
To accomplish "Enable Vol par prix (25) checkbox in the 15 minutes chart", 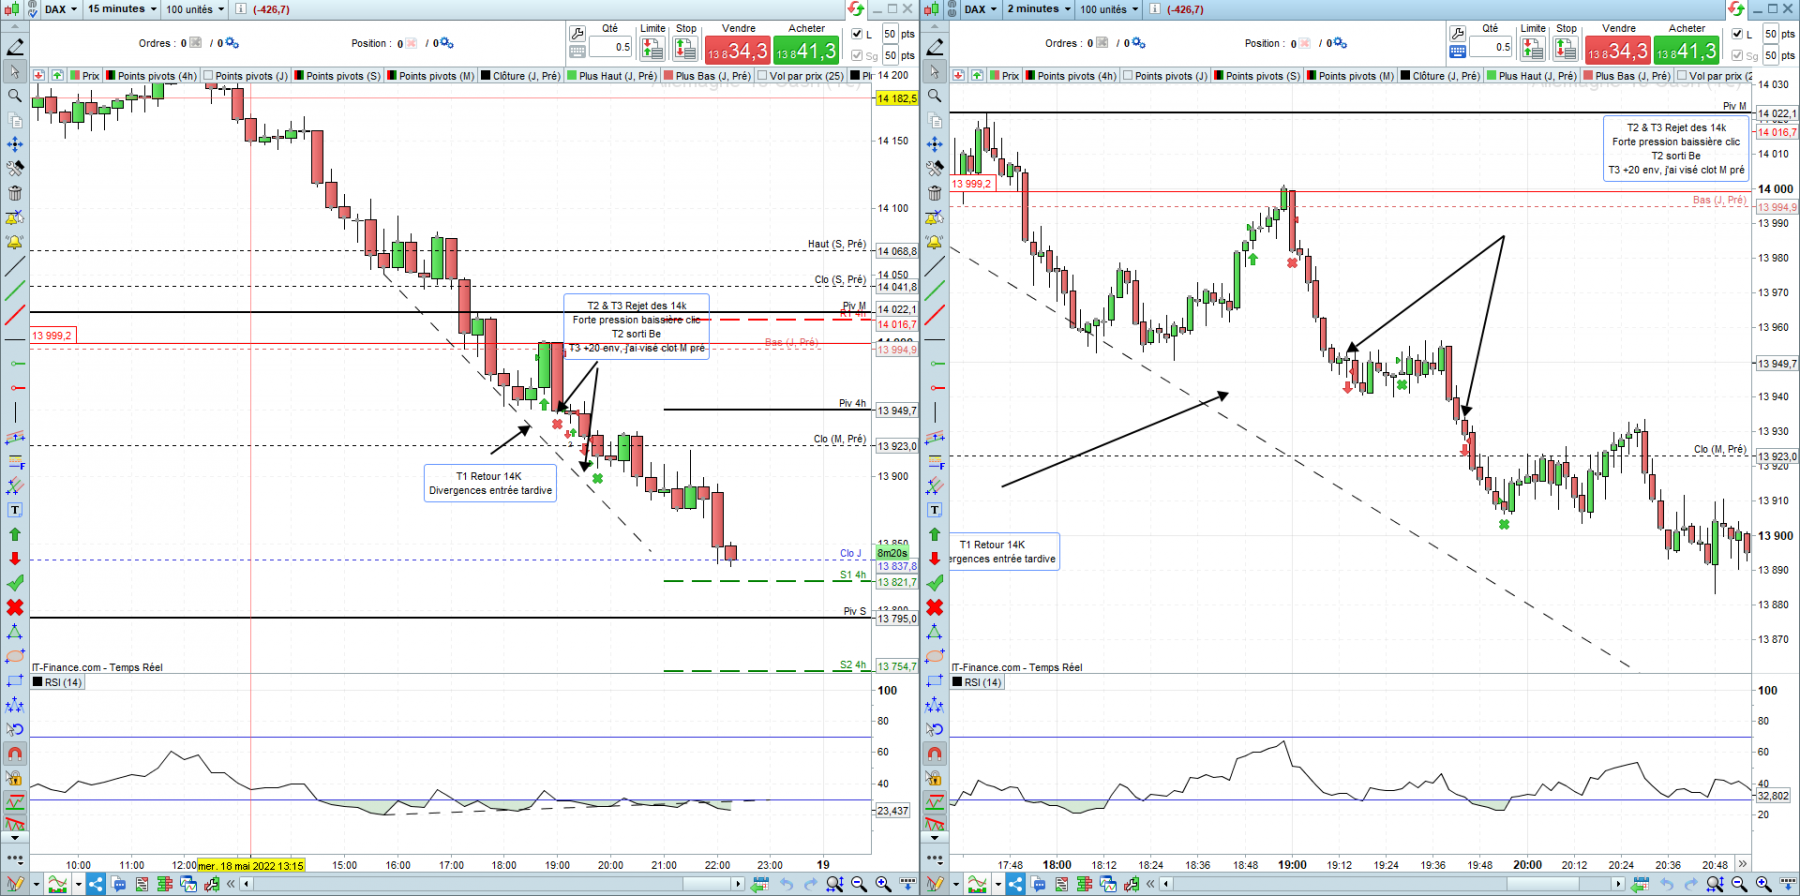I will pyautogui.click(x=763, y=75).
